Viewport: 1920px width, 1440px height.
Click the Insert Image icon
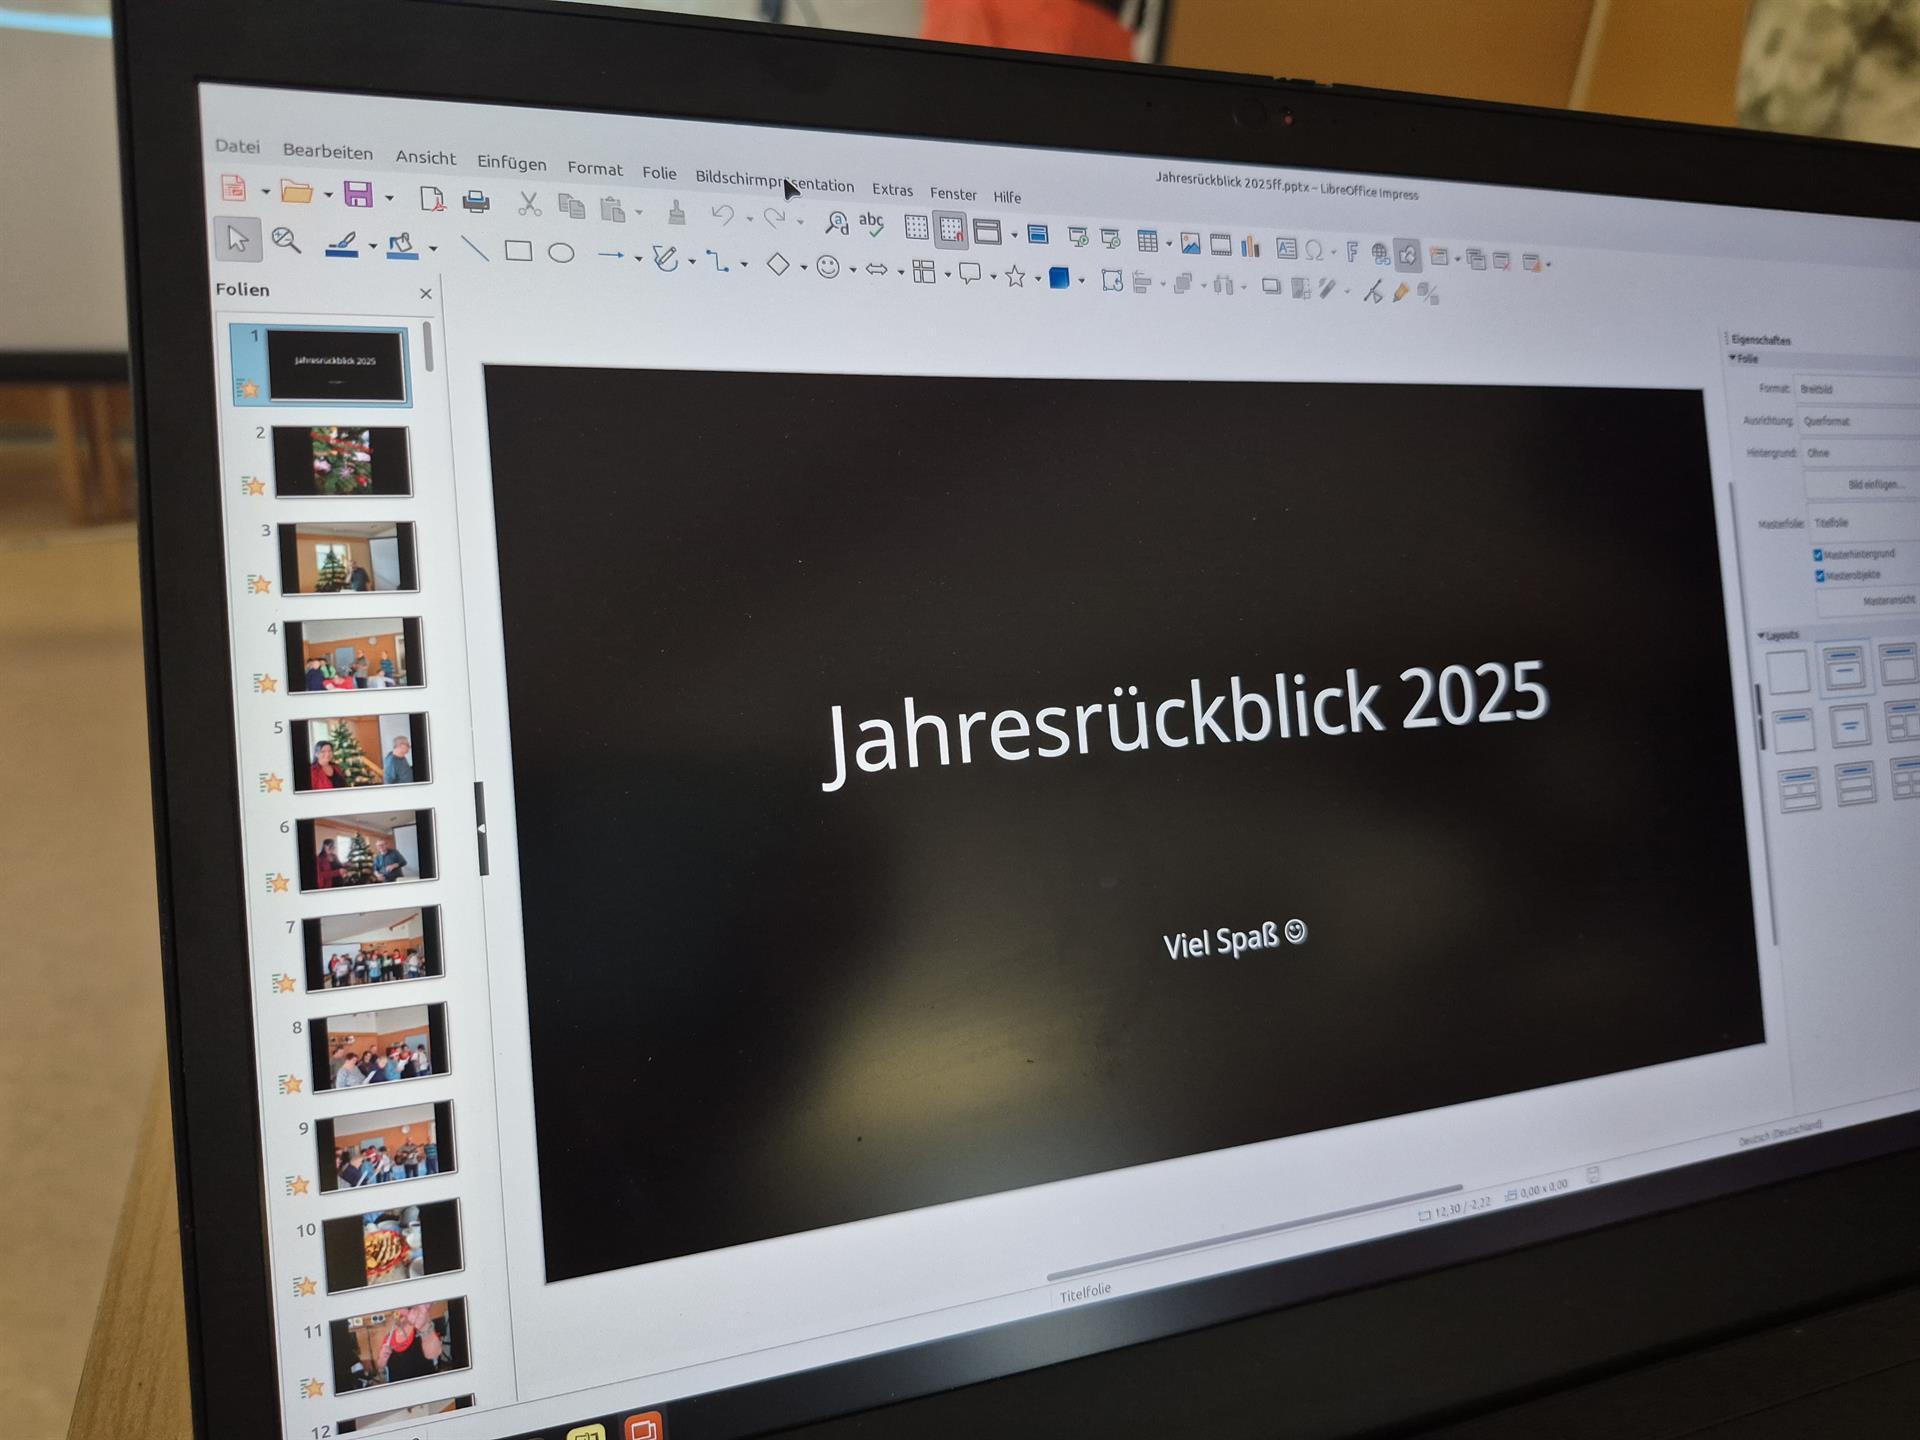1190,243
